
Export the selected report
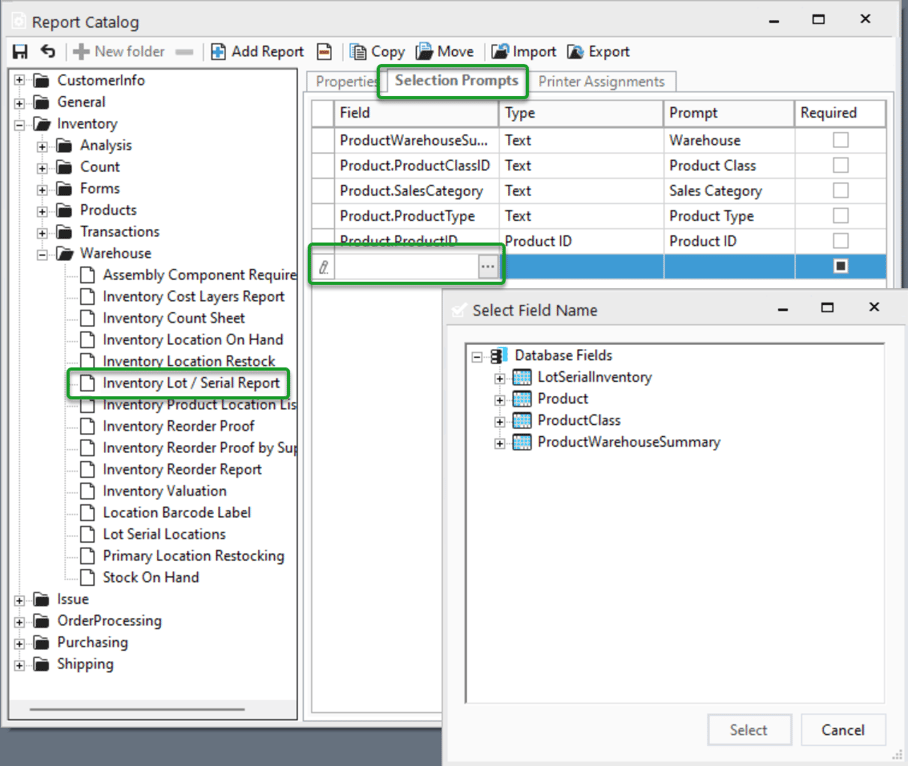[598, 51]
